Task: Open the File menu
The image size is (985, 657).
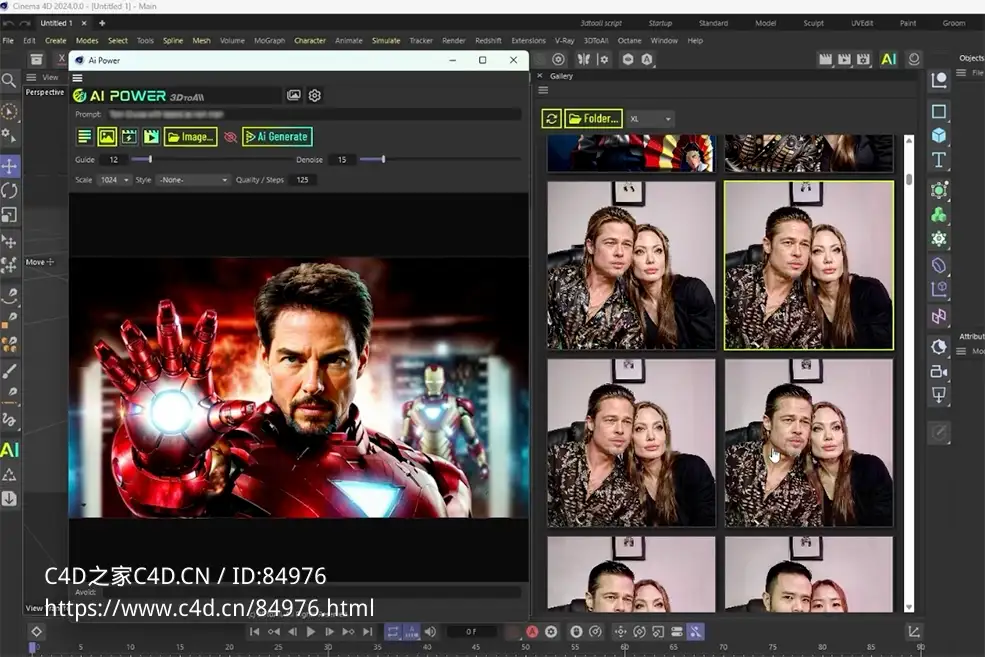Action: pyautogui.click(x=8, y=40)
